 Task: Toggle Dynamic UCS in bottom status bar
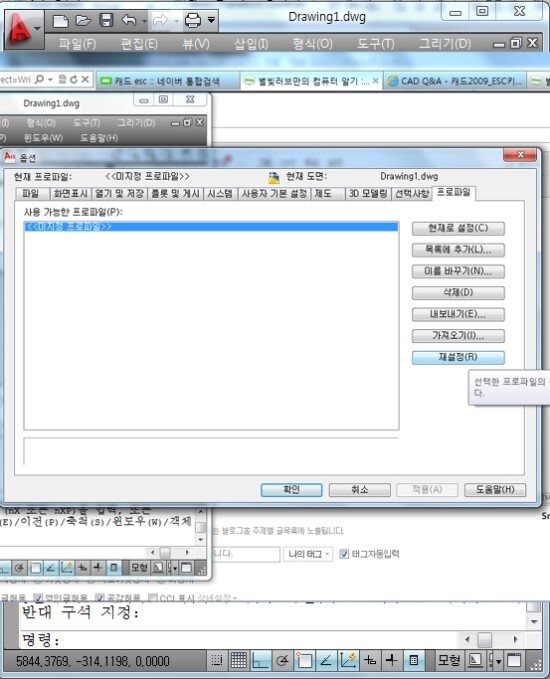[348, 660]
